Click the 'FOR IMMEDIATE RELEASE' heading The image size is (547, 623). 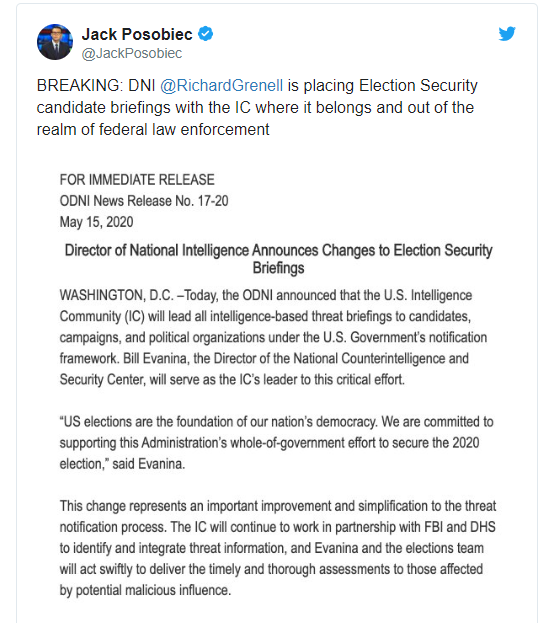tap(137, 180)
